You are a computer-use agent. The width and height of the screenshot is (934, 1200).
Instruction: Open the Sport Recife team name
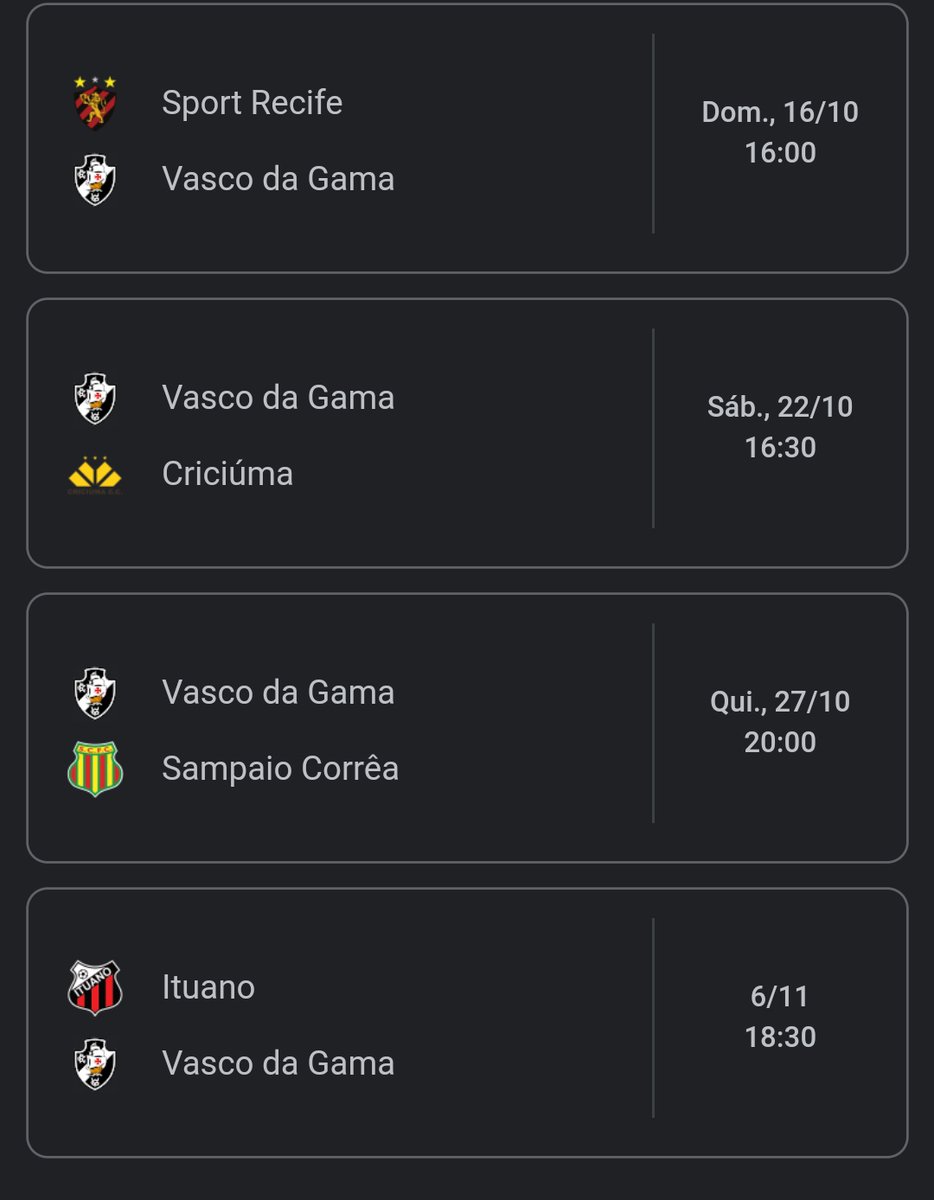pyautogui.click(x=252, y=103)
